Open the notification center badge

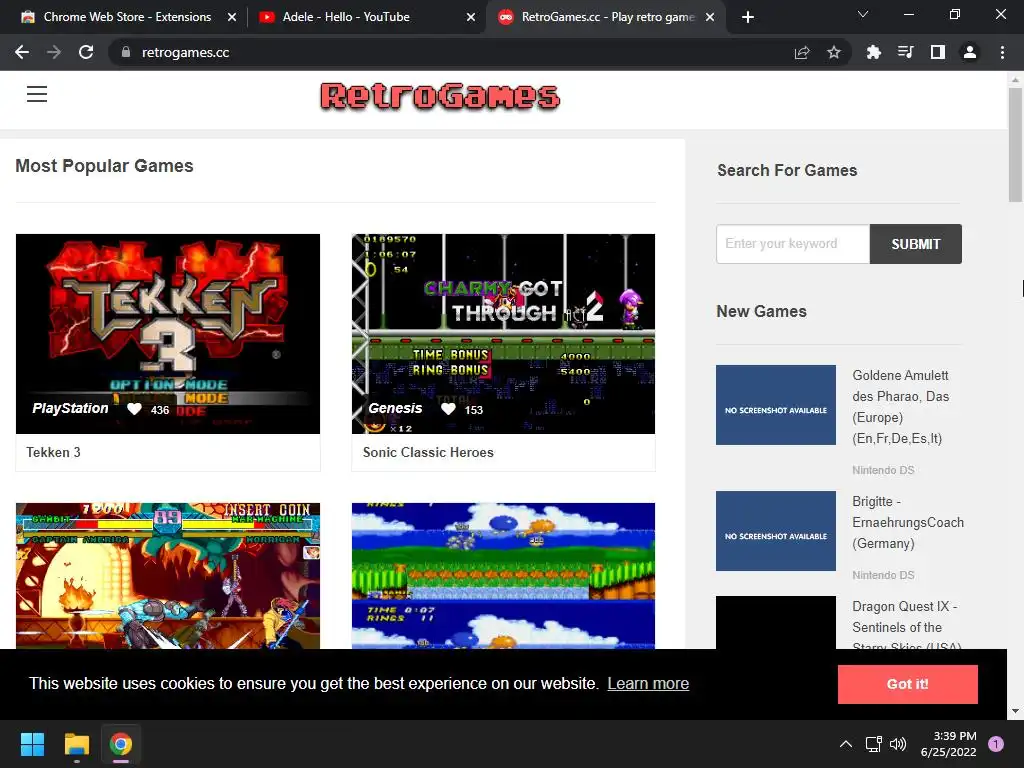coord(996,744)
